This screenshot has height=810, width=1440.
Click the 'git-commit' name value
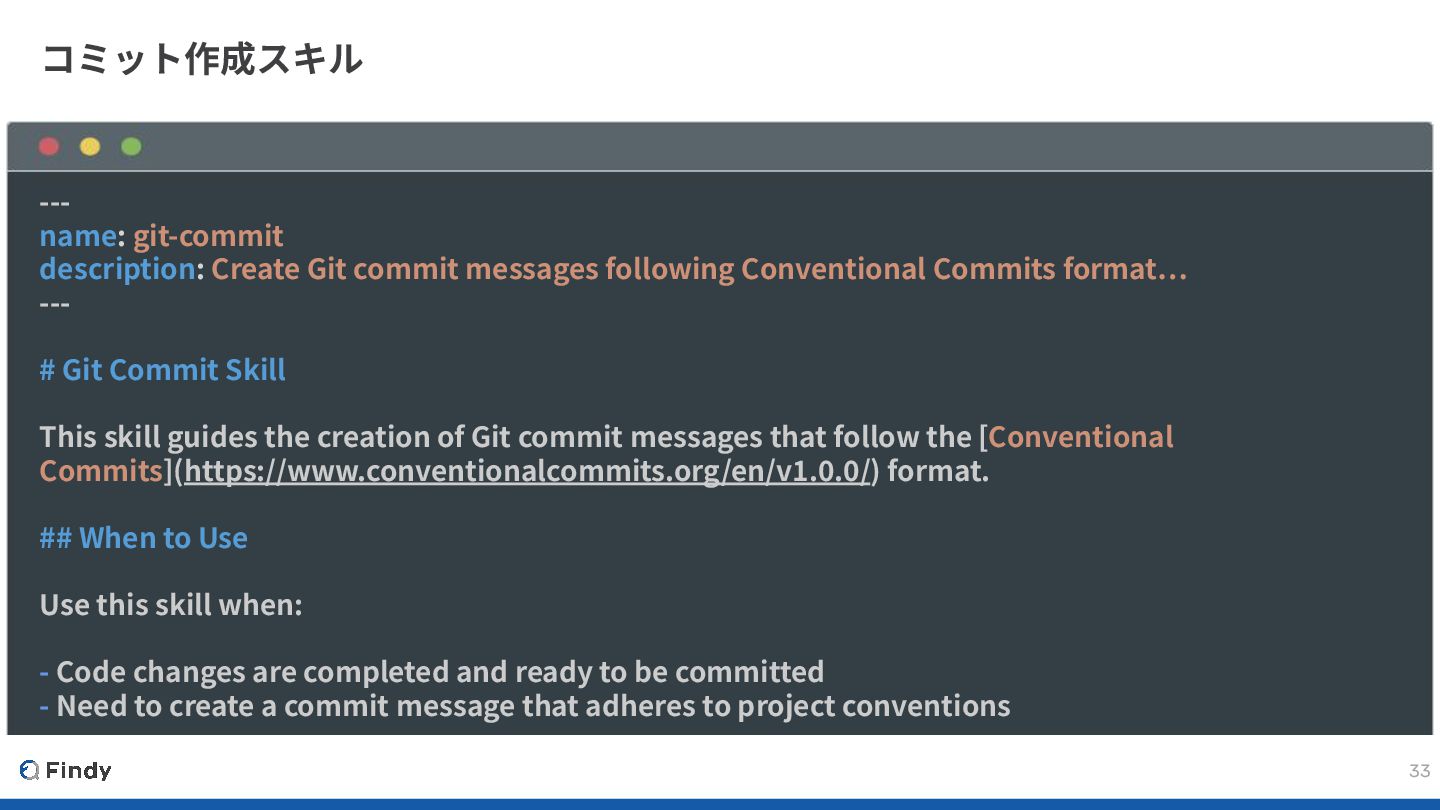click(208, 236)
